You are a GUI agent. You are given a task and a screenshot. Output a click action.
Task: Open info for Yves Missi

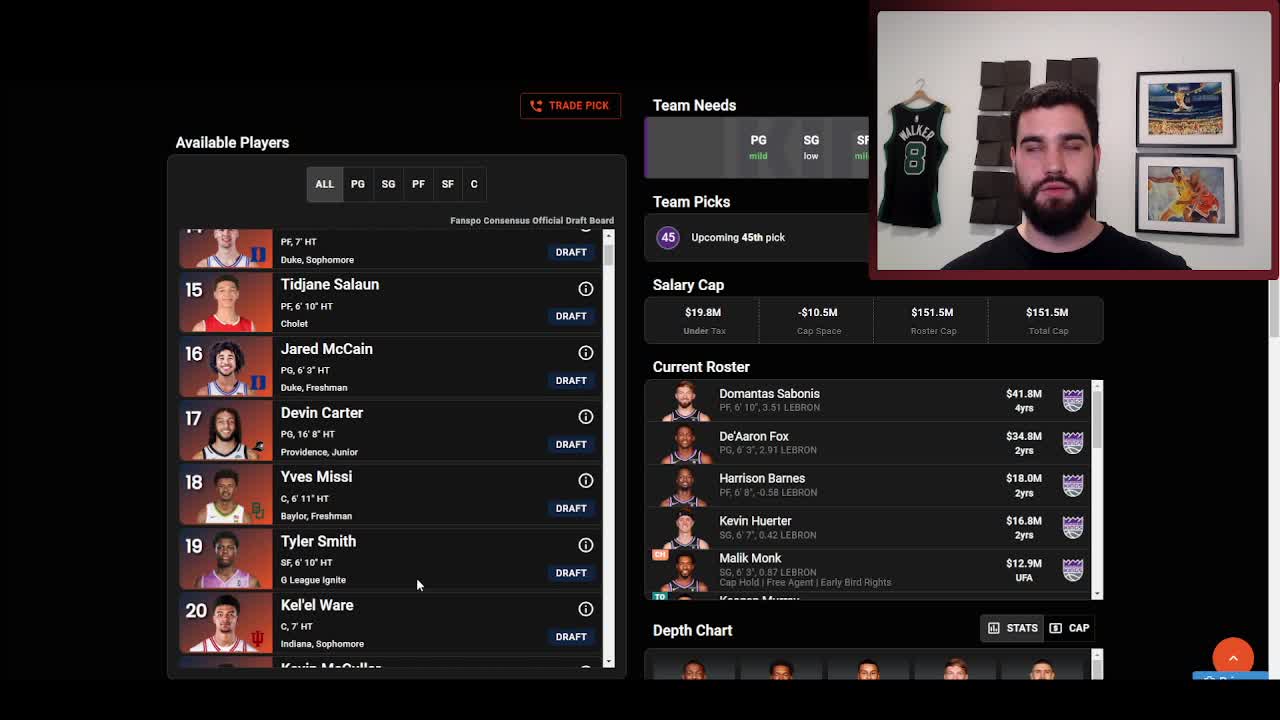(586, 481)
